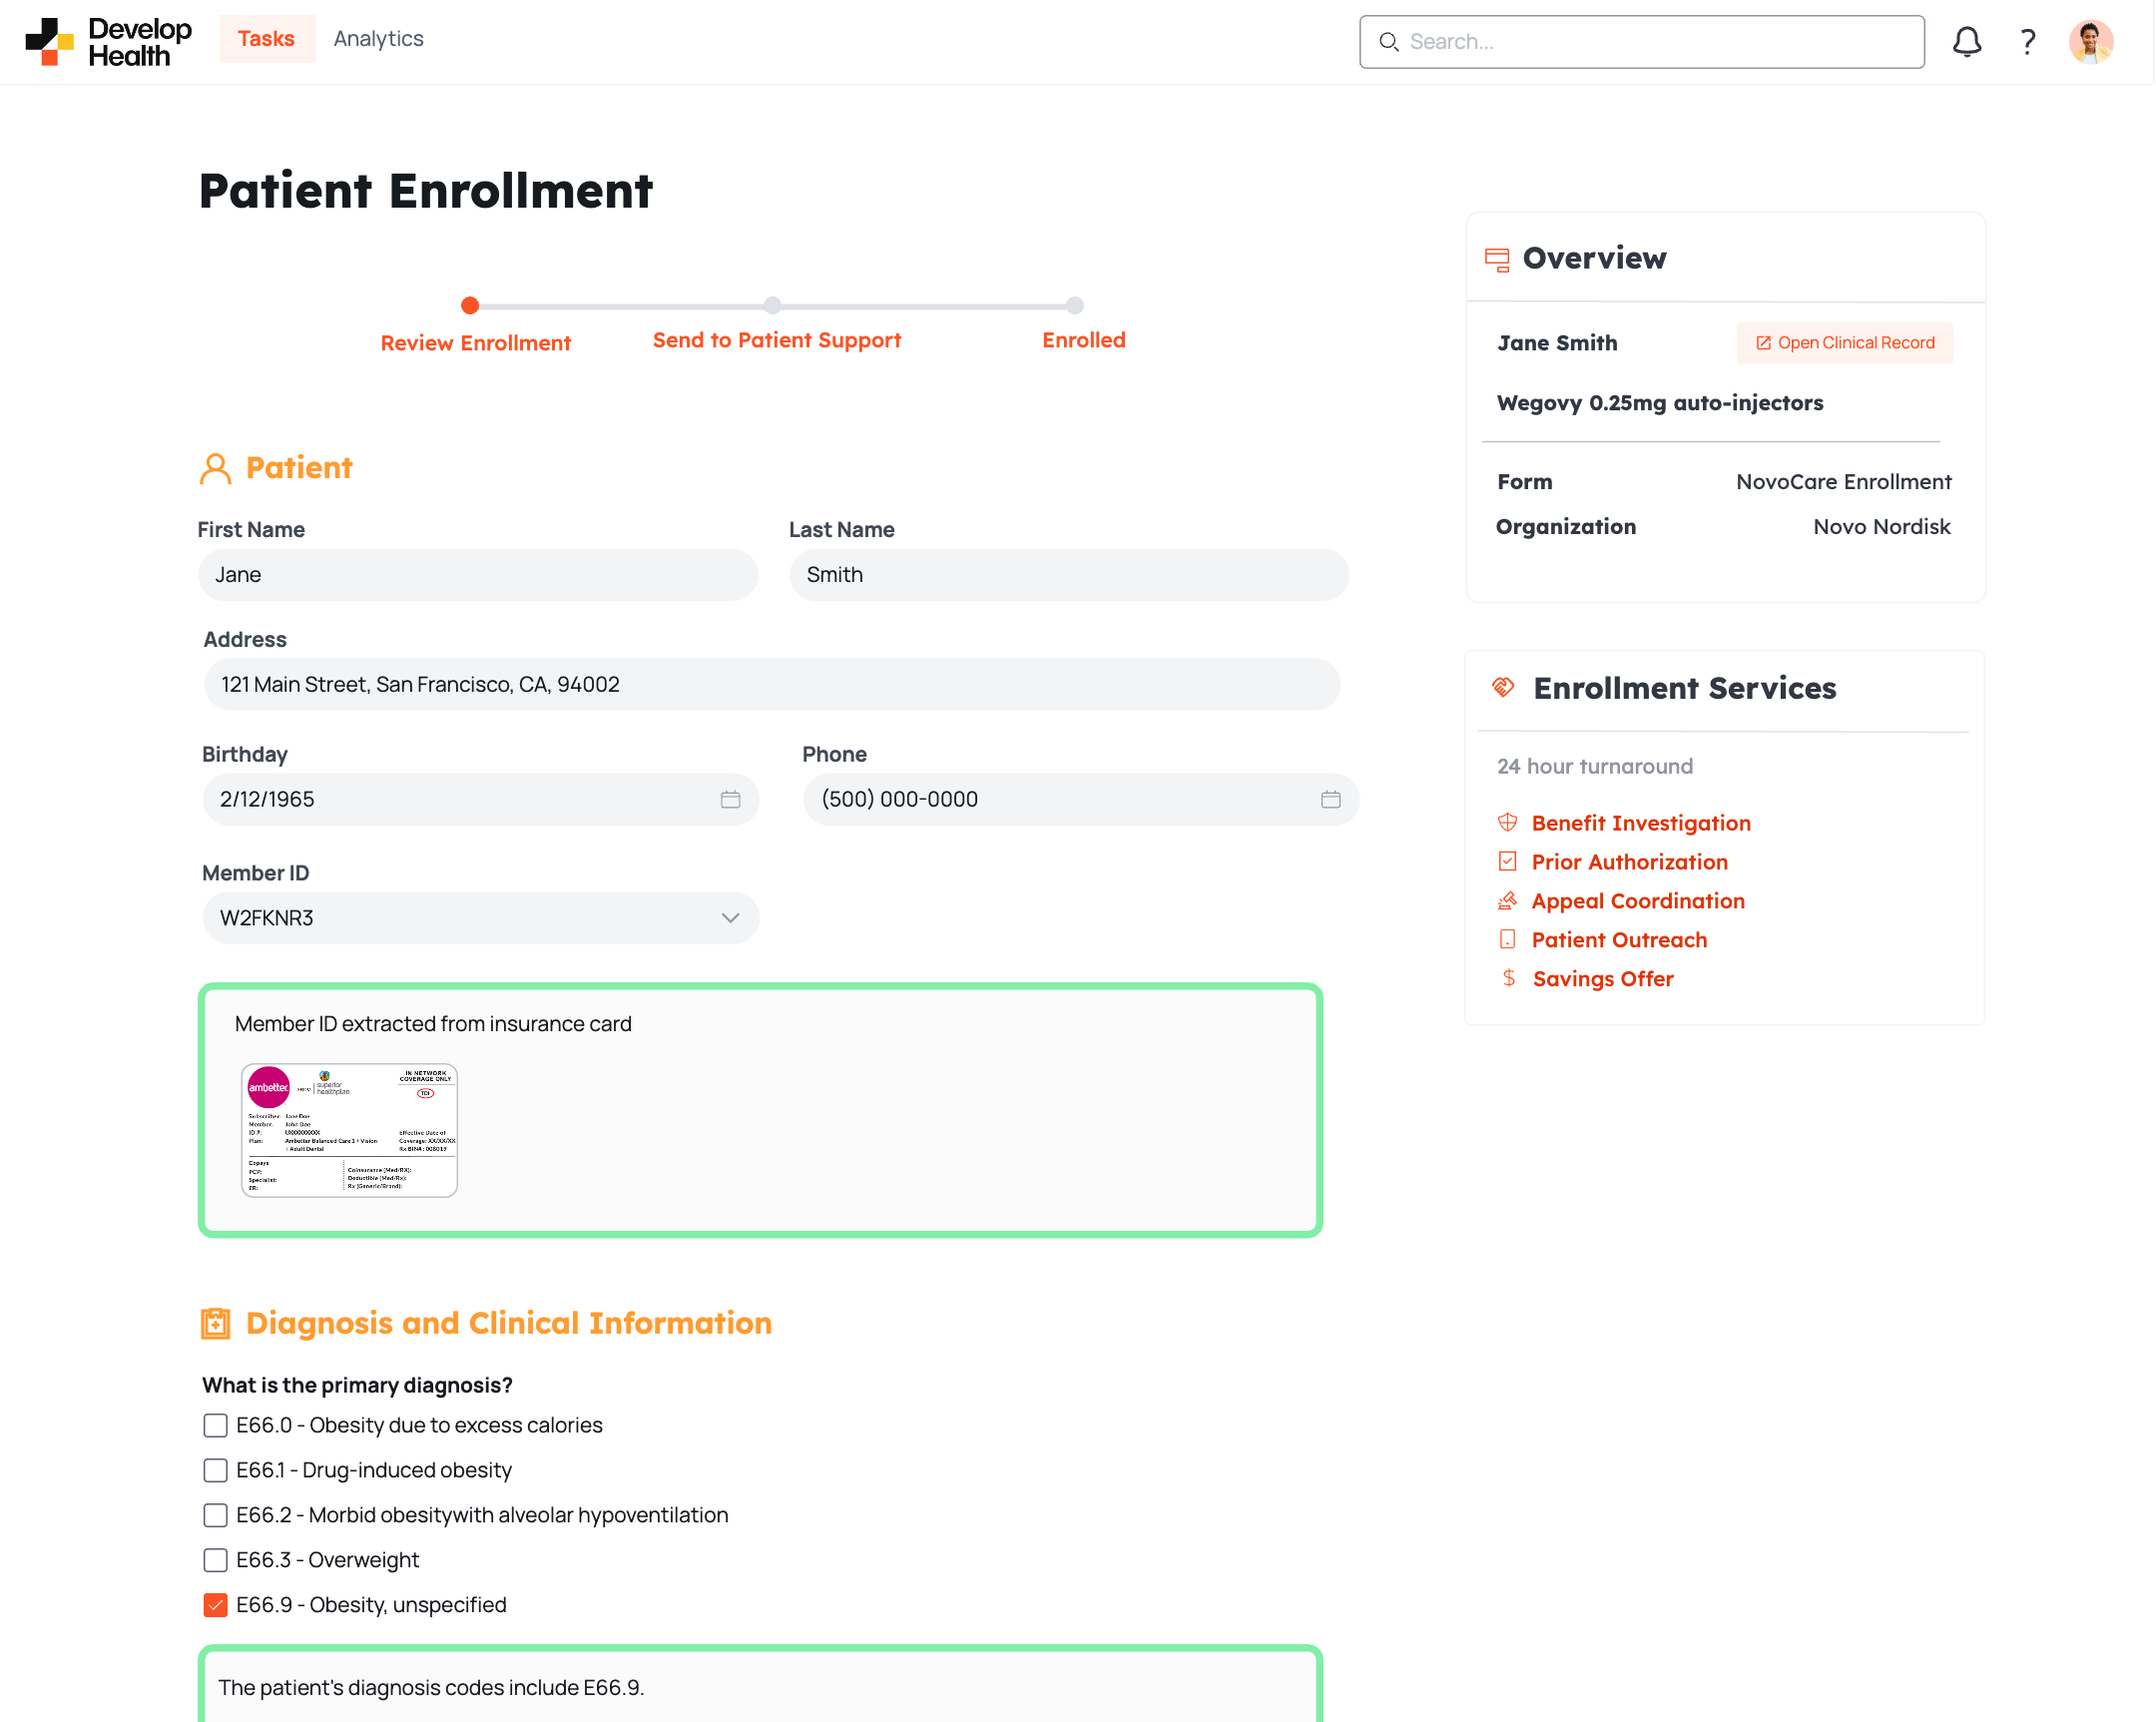Image resolution: width=2156 pixels, height=1722 pixels.
Task: Click the Review Enrollment progress dot
Action: [471, 306]
